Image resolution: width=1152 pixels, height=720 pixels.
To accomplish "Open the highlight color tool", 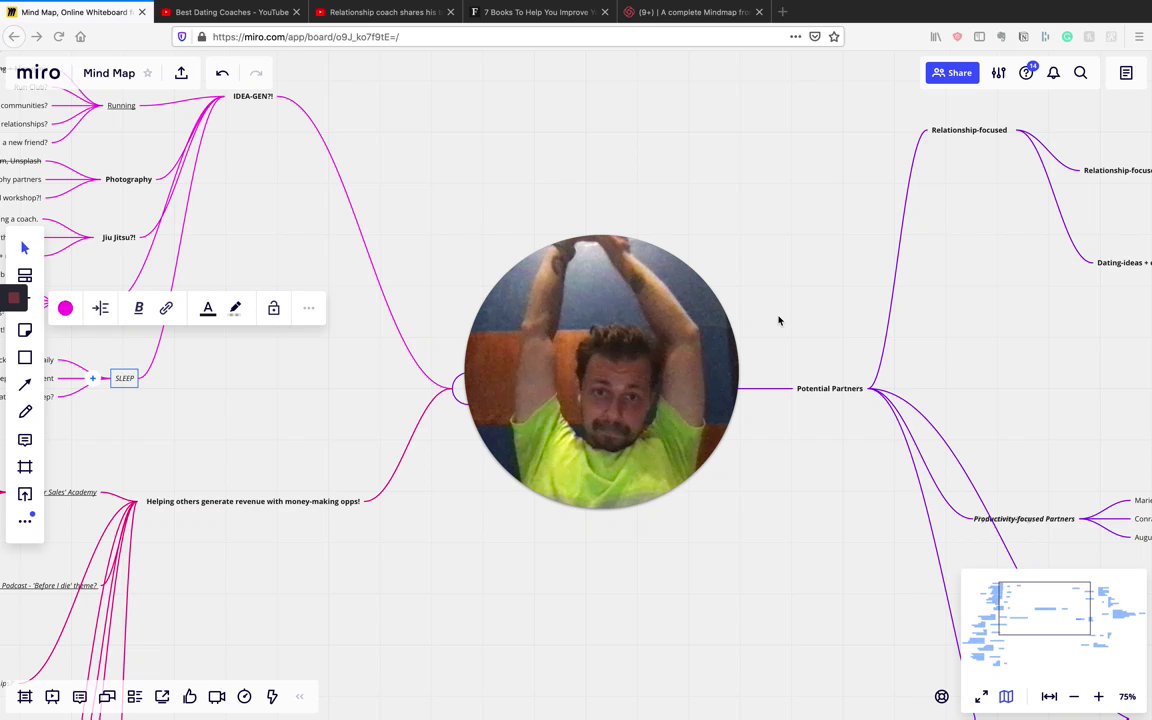I will click(x=235, y=308).
